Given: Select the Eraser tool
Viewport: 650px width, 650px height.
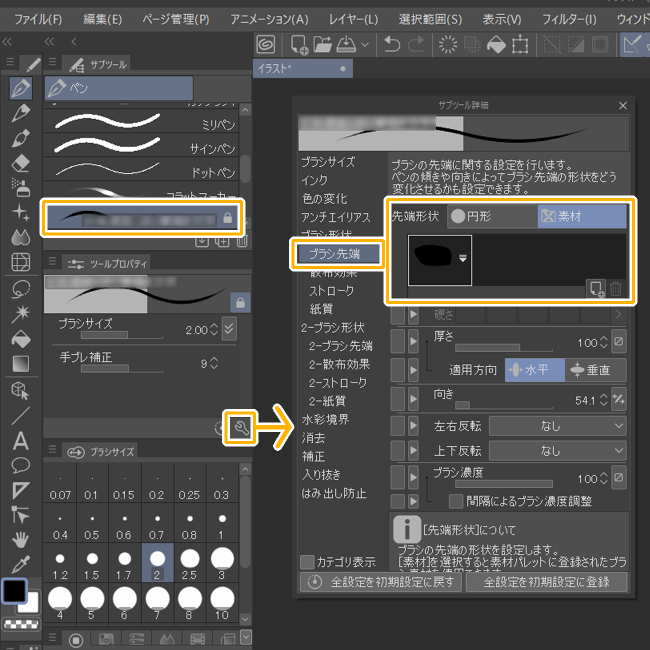Looking at the screenshot, I should (x=21, y=163).
